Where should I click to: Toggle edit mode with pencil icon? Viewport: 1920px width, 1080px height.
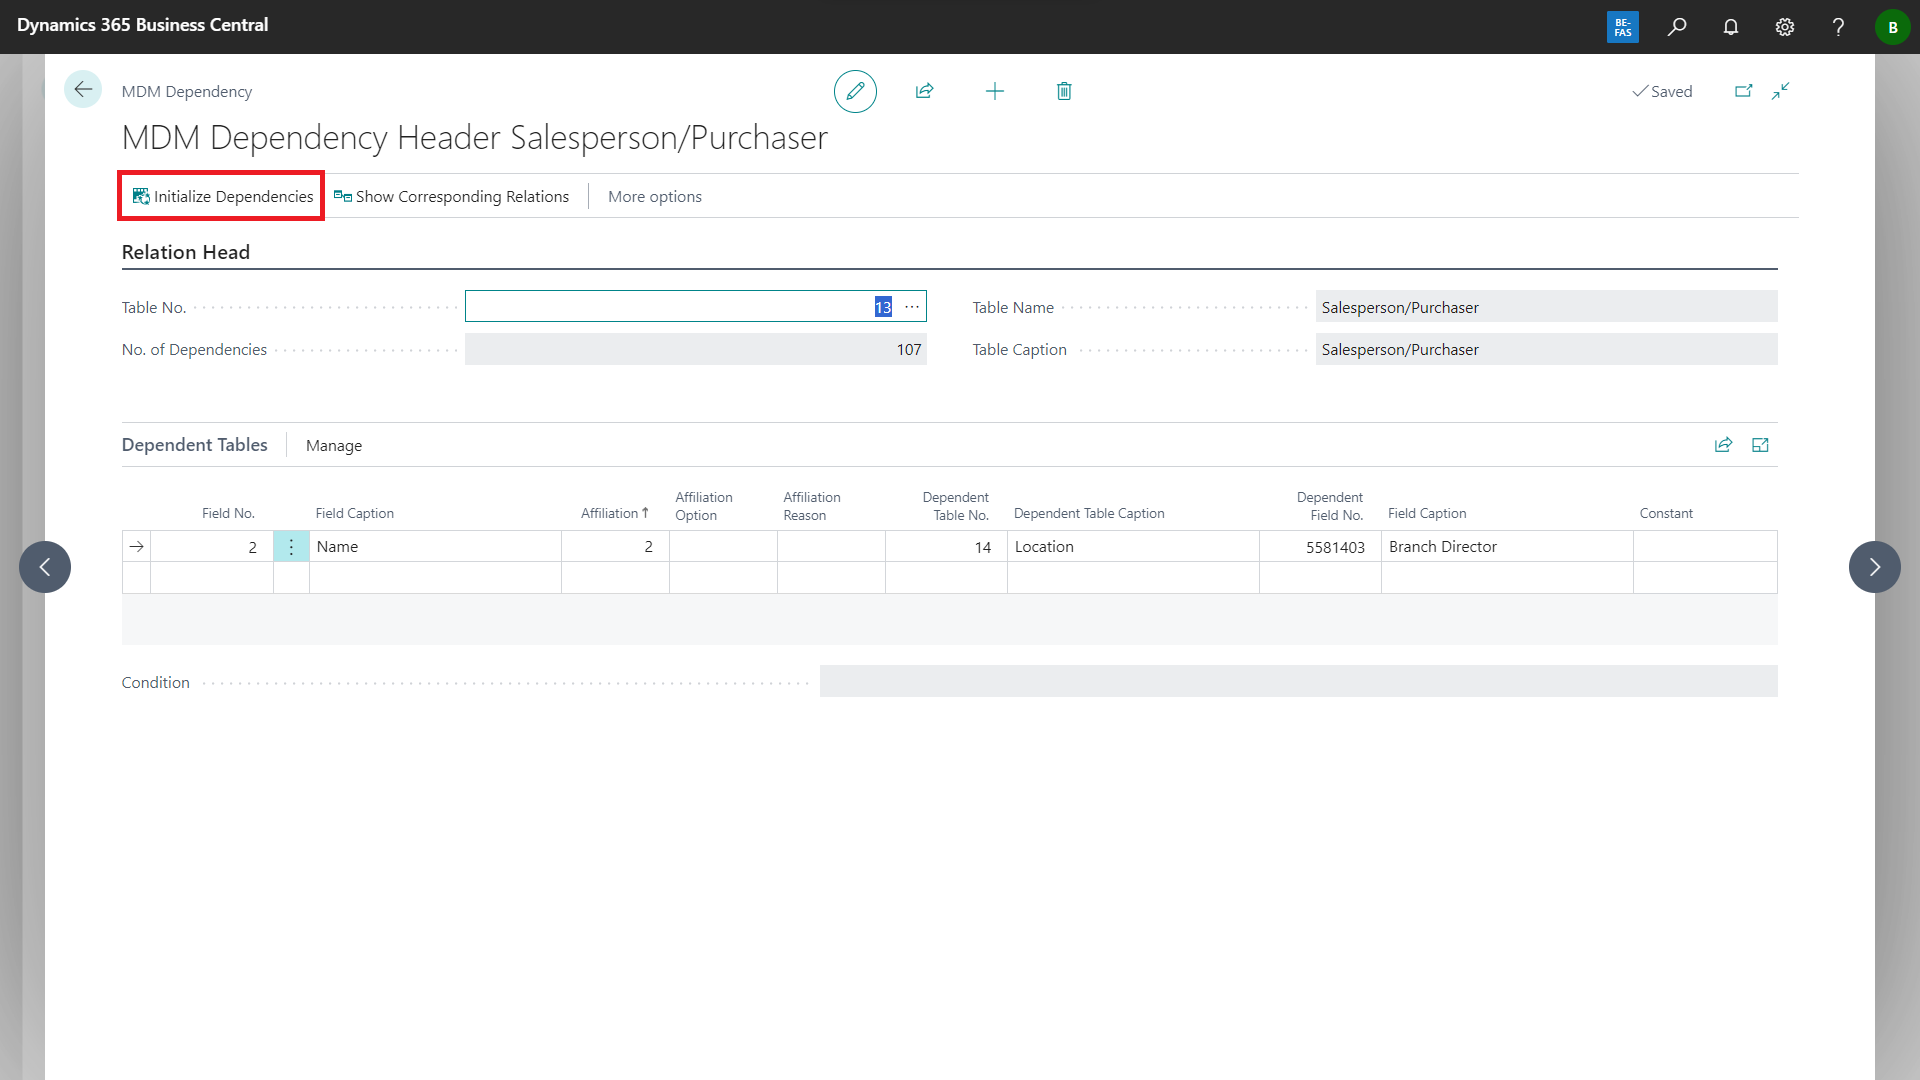pos(855,91)
